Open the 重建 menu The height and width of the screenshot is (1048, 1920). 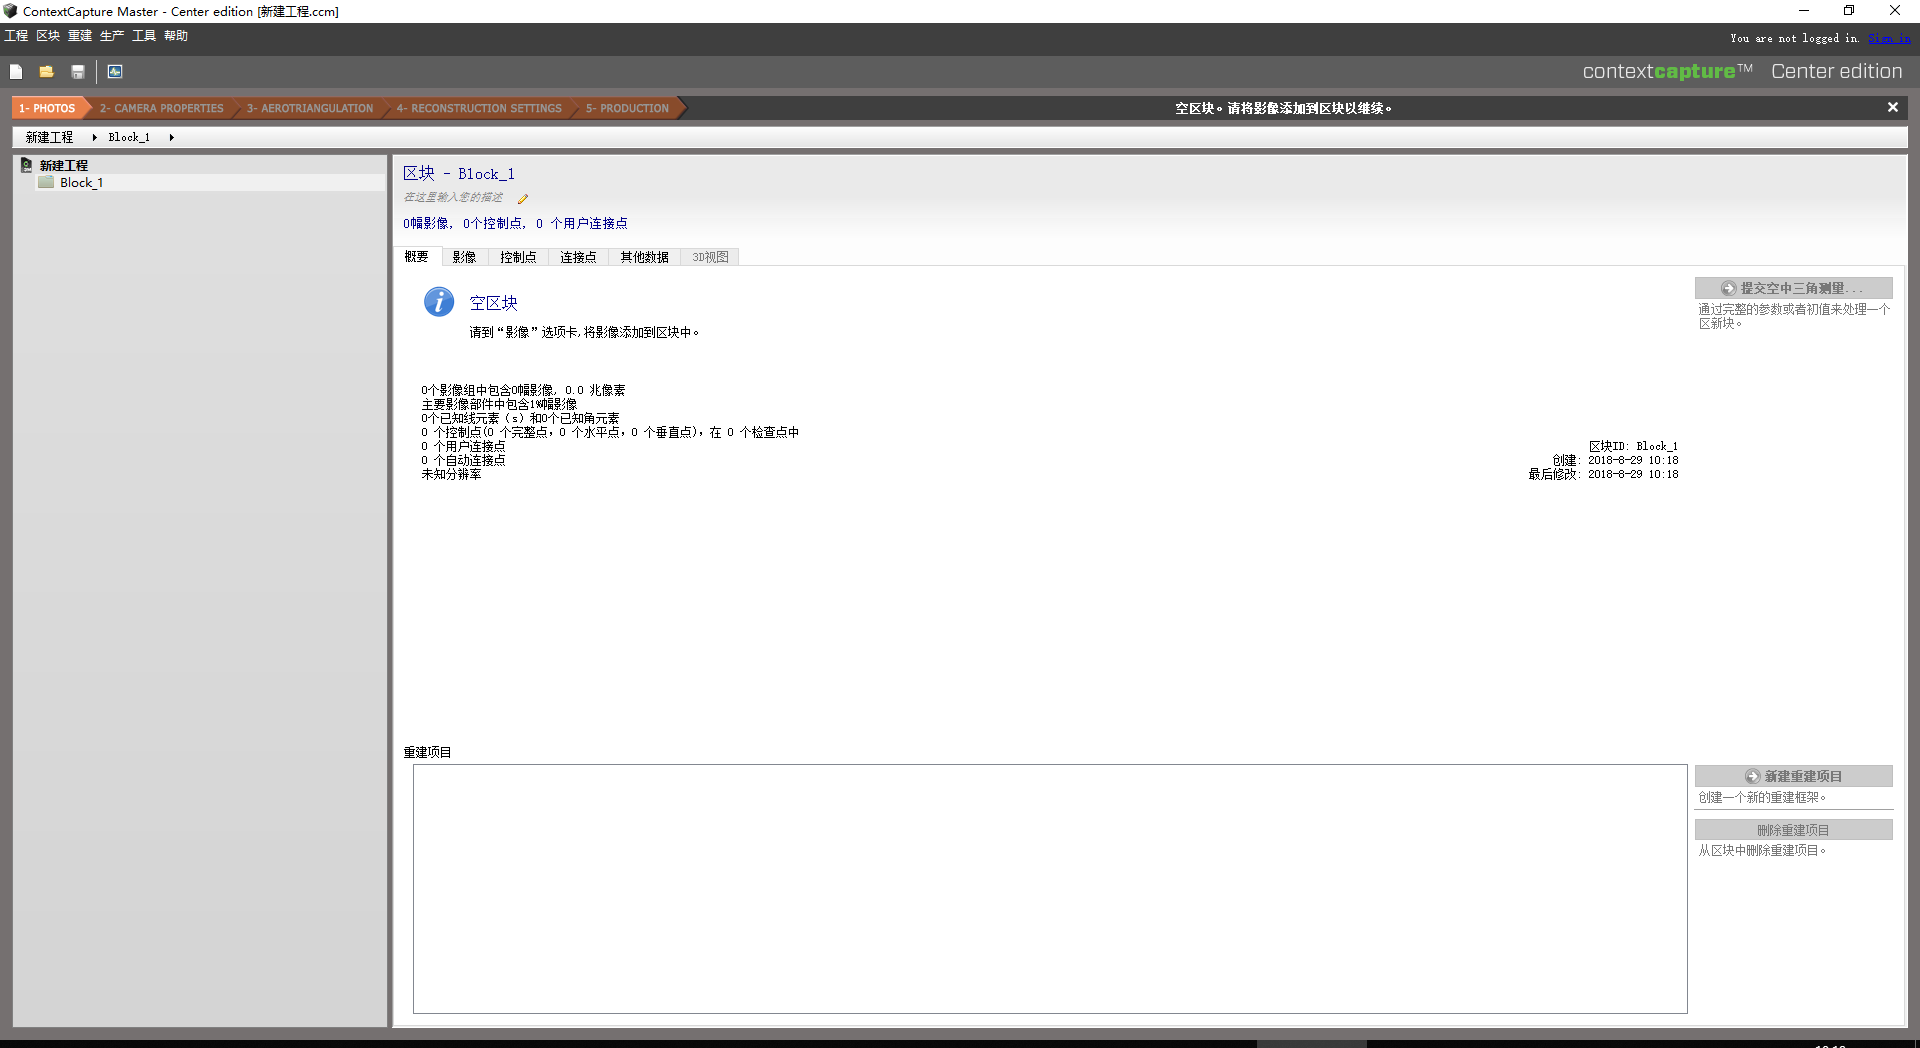click(80, 36)
